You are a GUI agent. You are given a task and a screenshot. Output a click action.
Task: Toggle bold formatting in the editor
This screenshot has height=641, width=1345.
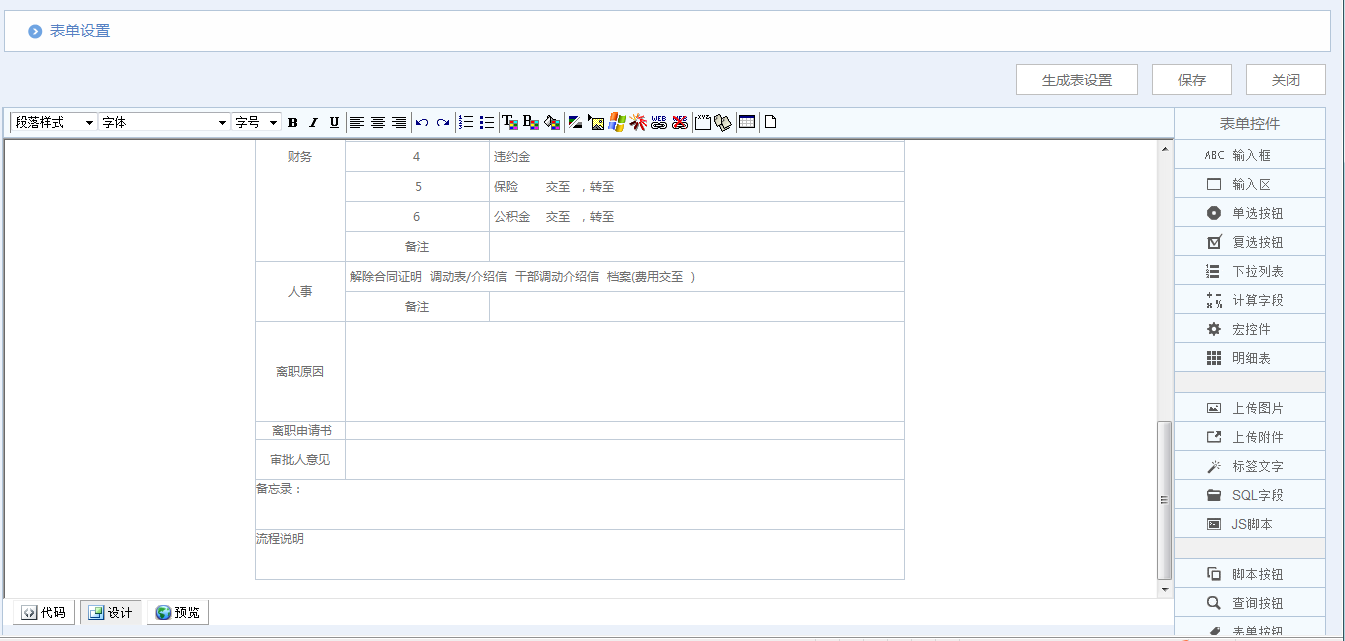(292, 121)
